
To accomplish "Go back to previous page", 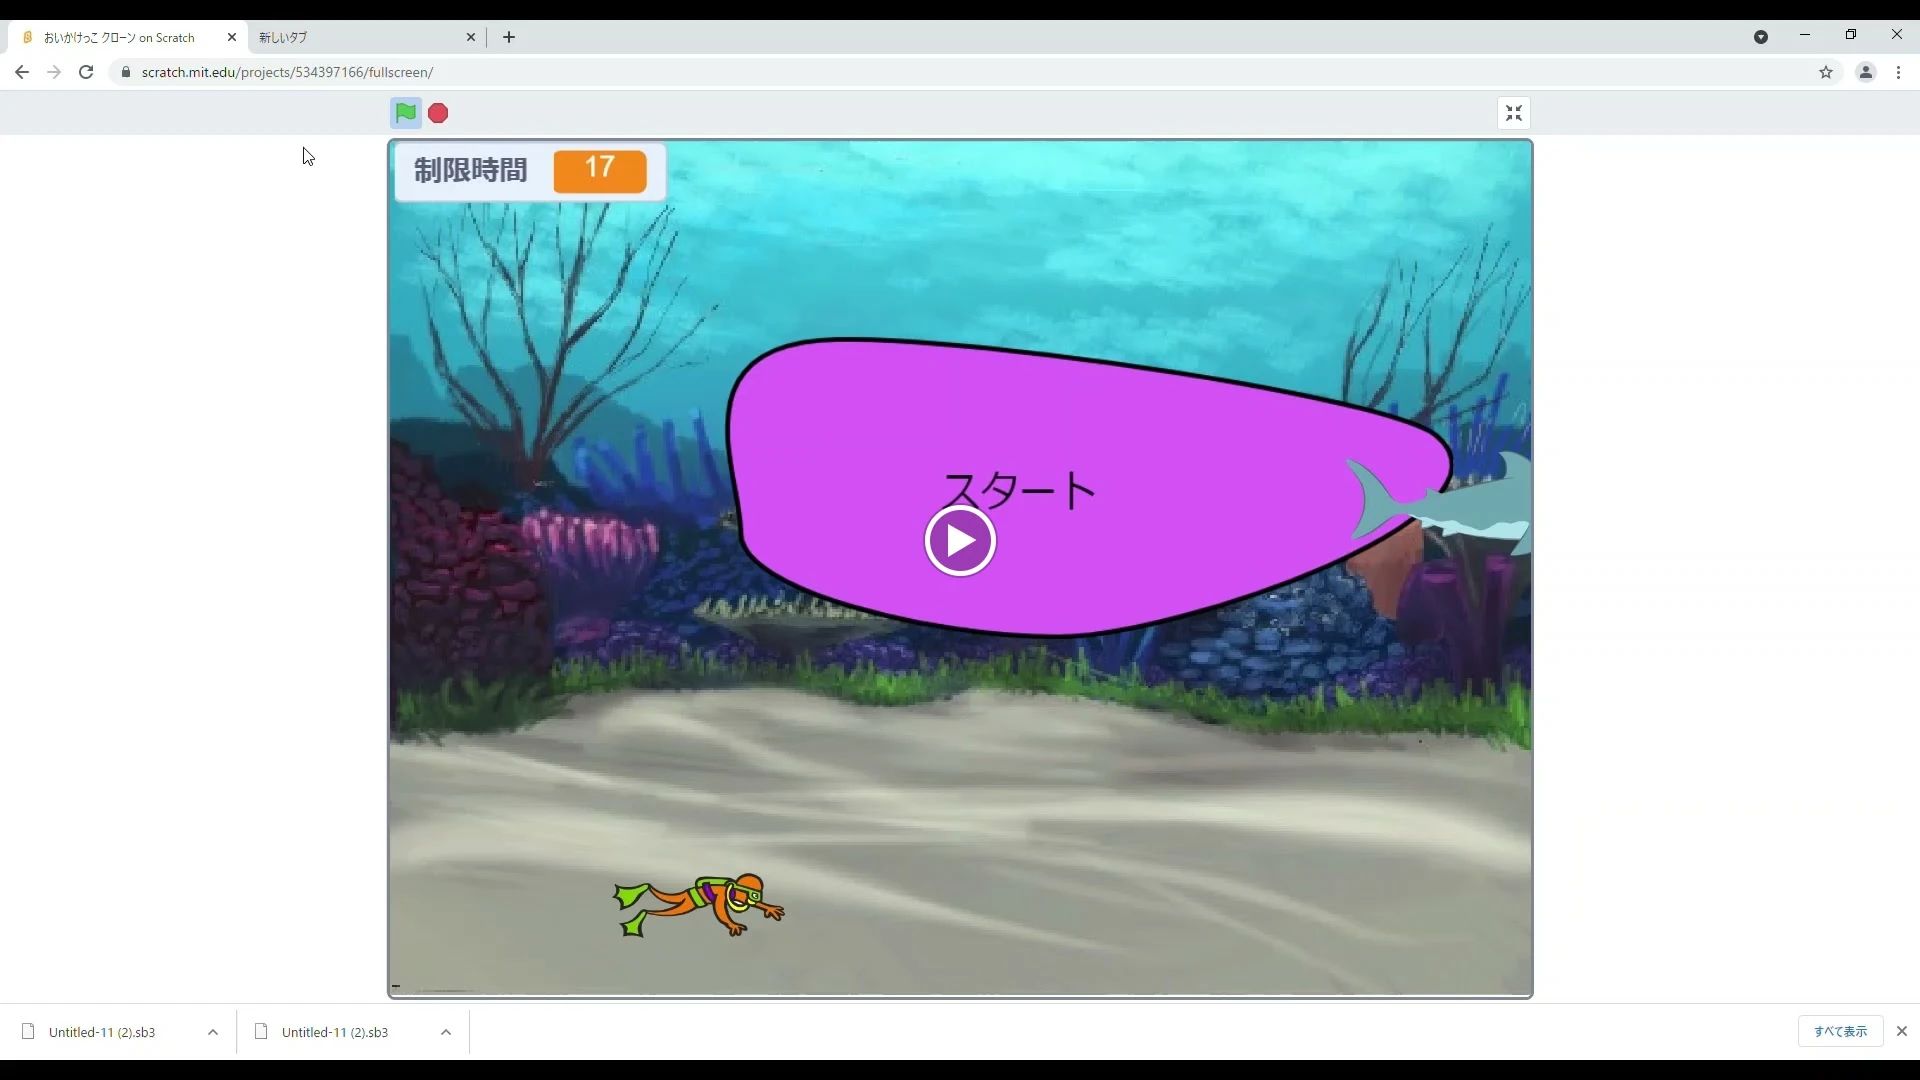I will click(x=22, y=72).
